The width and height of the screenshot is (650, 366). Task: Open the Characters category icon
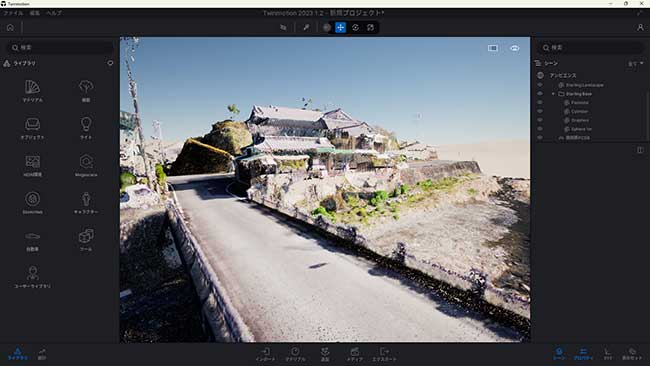click(x=86, y=202)
